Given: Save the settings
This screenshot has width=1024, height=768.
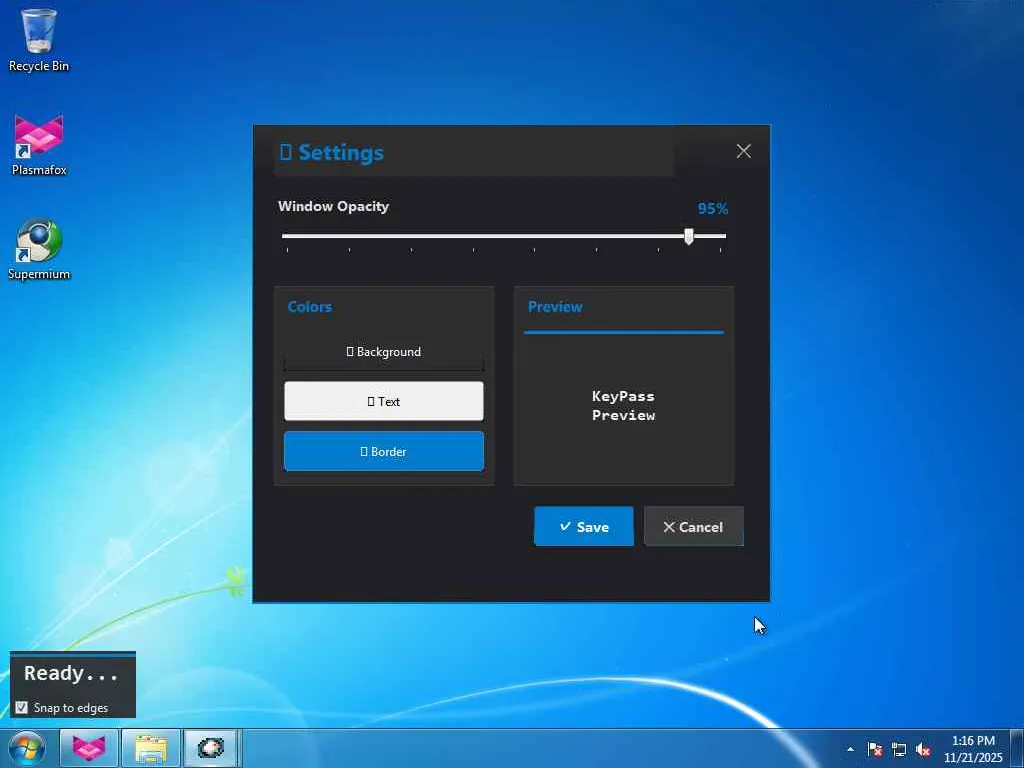Looking at the screenshot, I should [584, 526].
